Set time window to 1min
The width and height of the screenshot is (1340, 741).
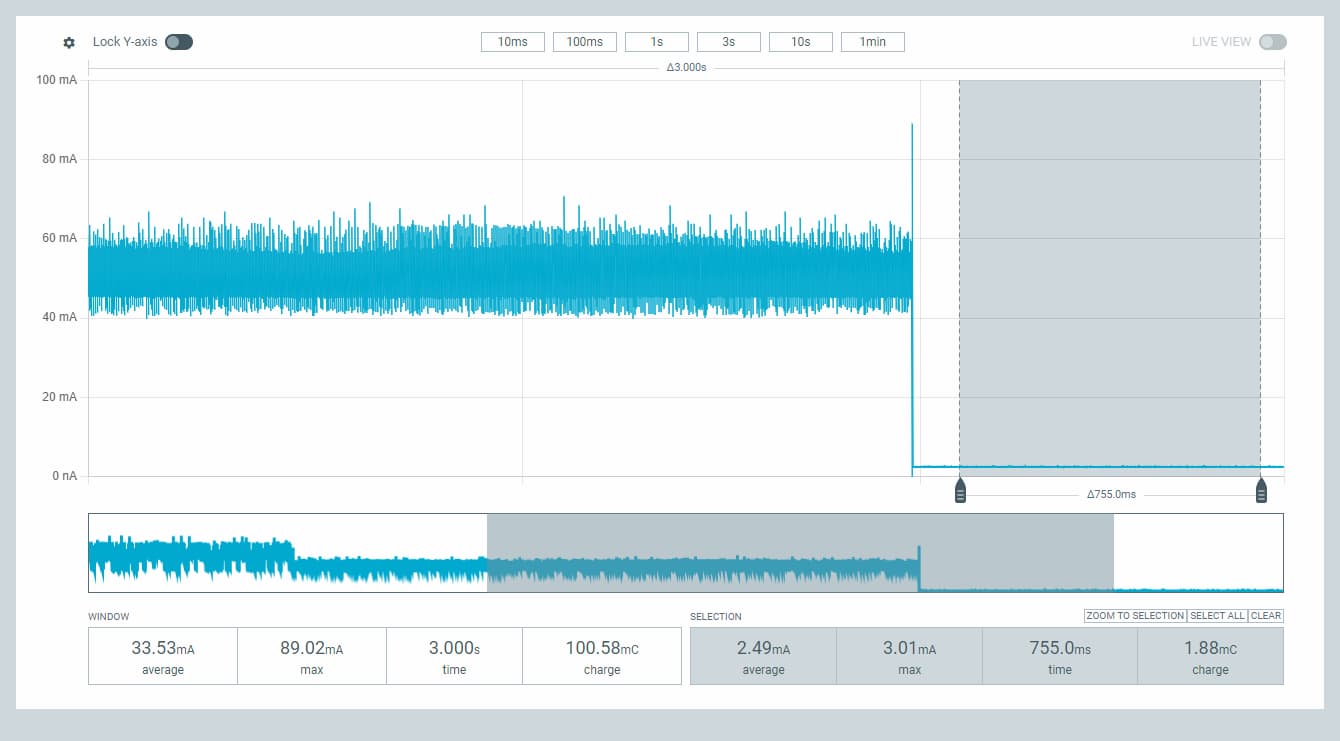(x=873, y=42)
